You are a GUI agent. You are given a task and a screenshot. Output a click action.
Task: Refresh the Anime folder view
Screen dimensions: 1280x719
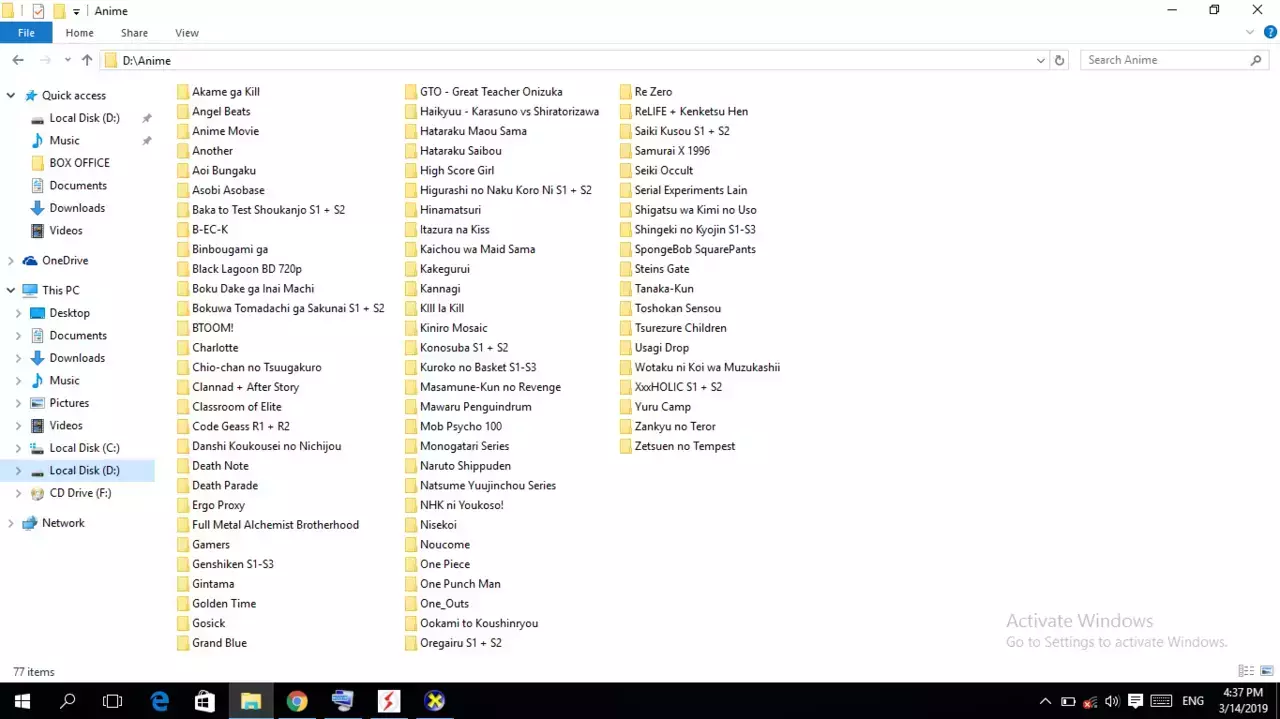click(1060, 60)
